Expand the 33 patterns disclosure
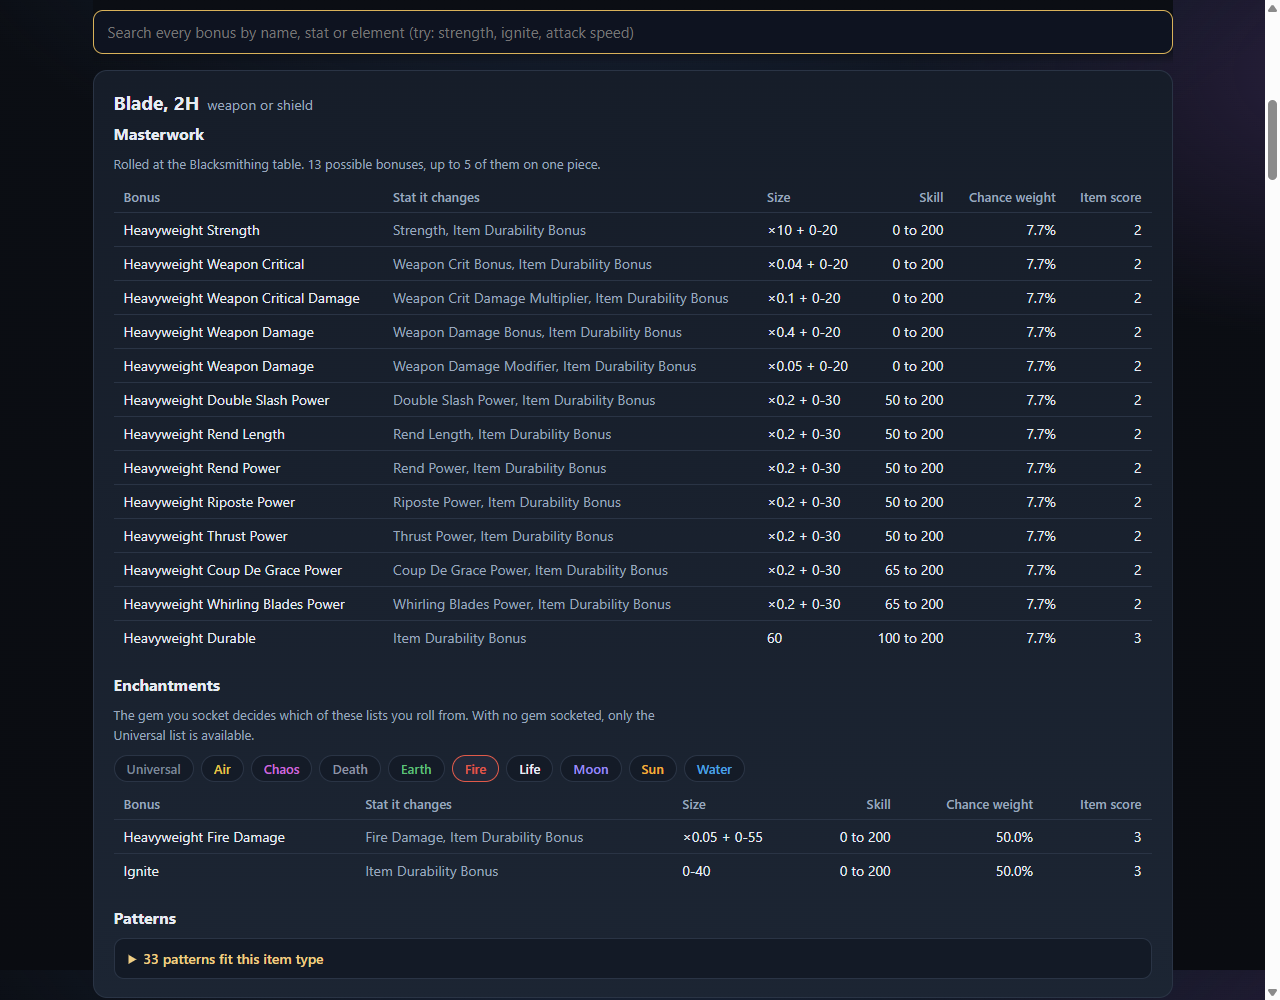1280x1000 pixels. click(632, 959)
